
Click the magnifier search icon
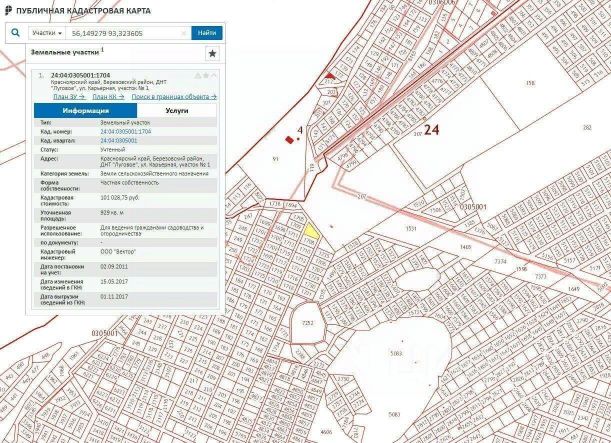tap(16, 33)
